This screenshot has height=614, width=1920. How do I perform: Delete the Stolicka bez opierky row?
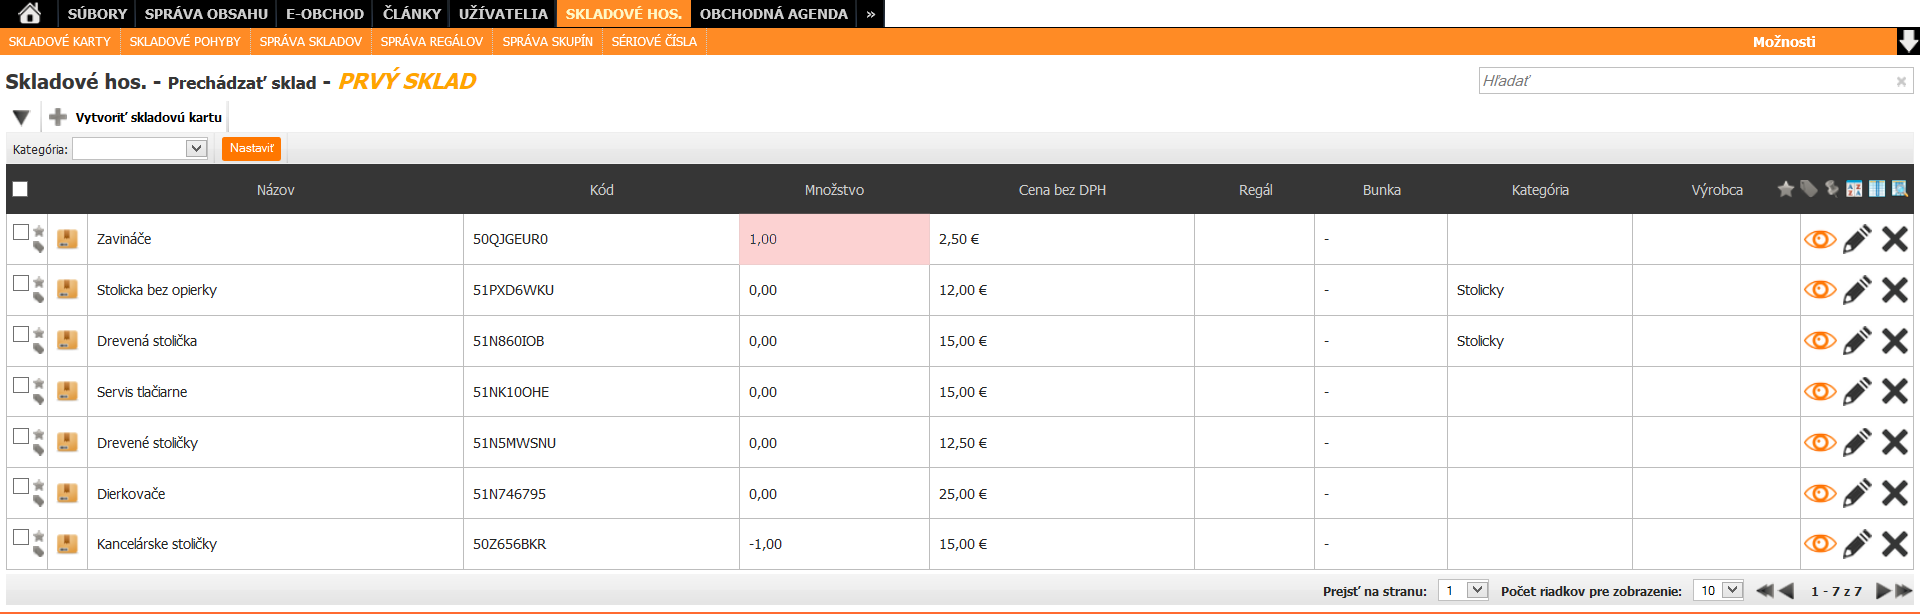coord(1894,290)
